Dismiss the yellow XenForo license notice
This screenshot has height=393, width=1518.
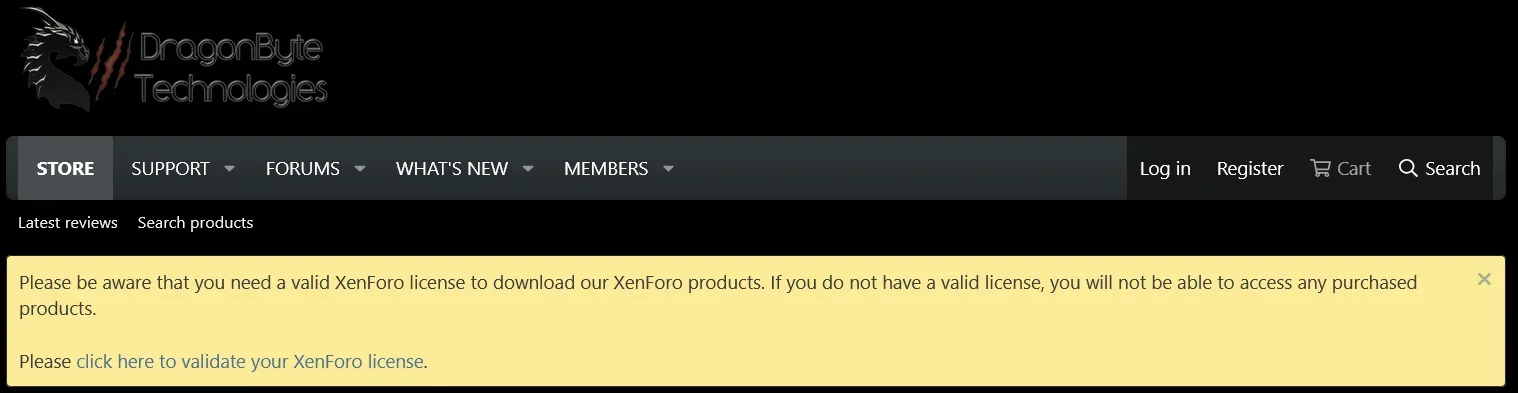pyautogui.click(x=1484, y=280)
